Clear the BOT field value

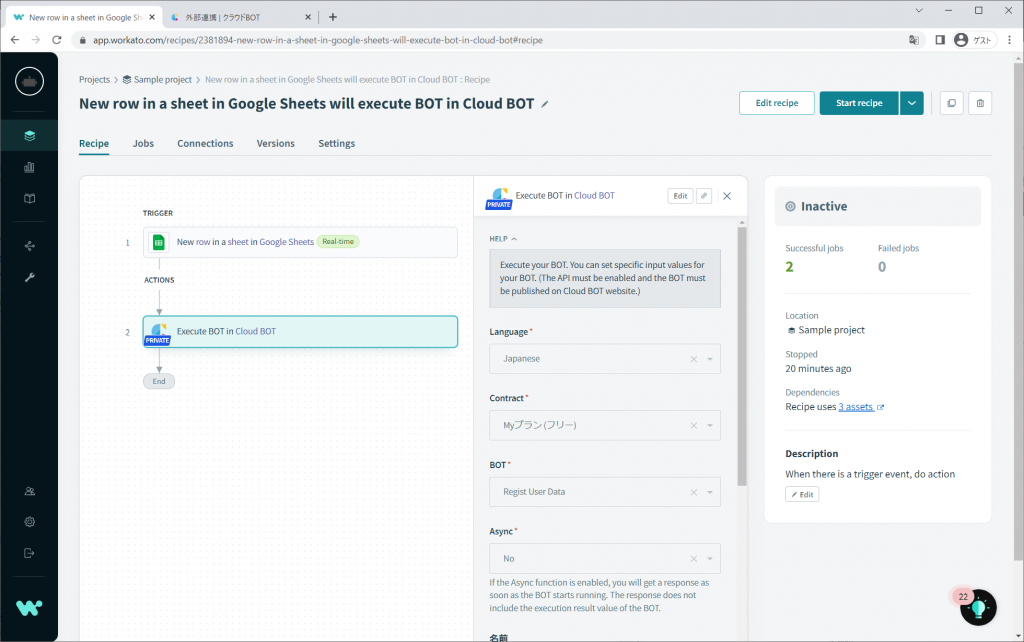click(x=694, y=492)
